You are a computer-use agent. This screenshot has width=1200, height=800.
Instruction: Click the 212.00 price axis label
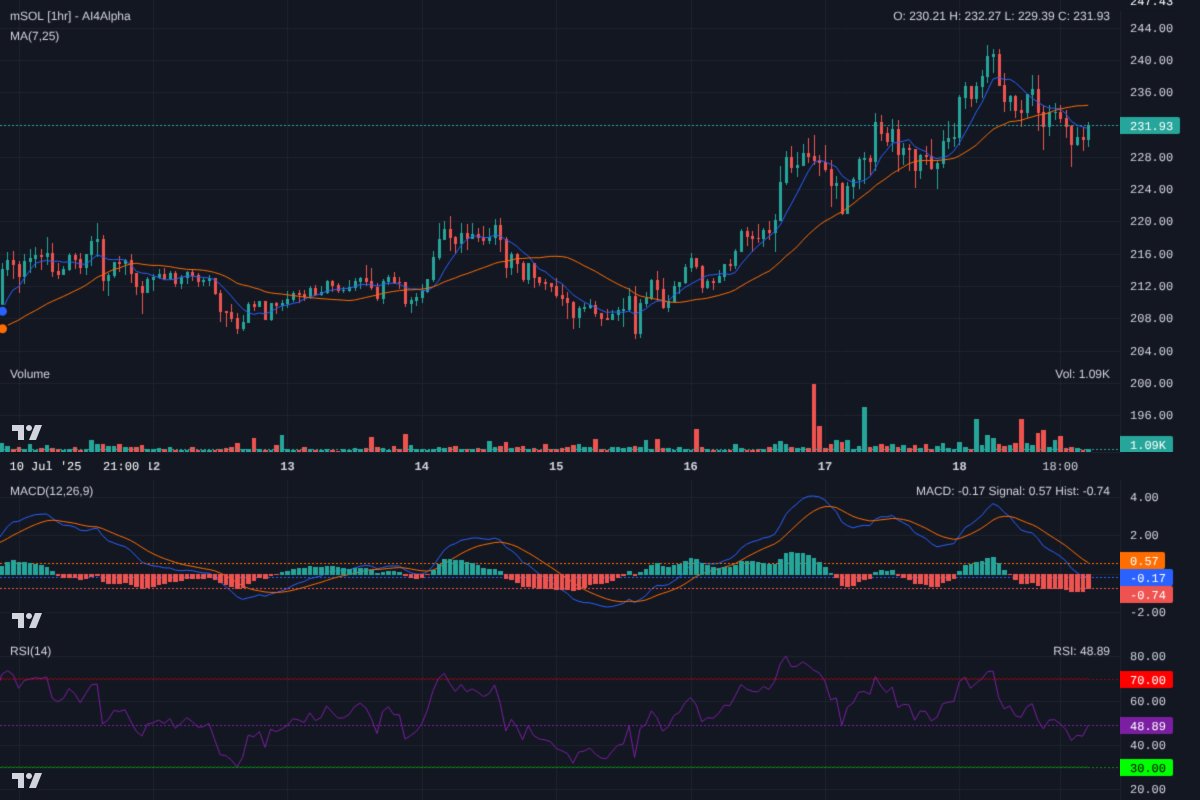click(1150, 286)
